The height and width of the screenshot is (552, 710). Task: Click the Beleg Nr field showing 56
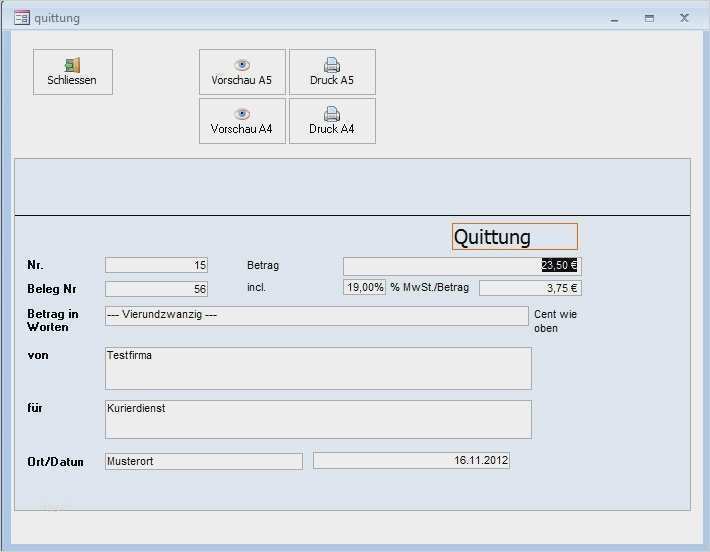click(x=156, y=289)
